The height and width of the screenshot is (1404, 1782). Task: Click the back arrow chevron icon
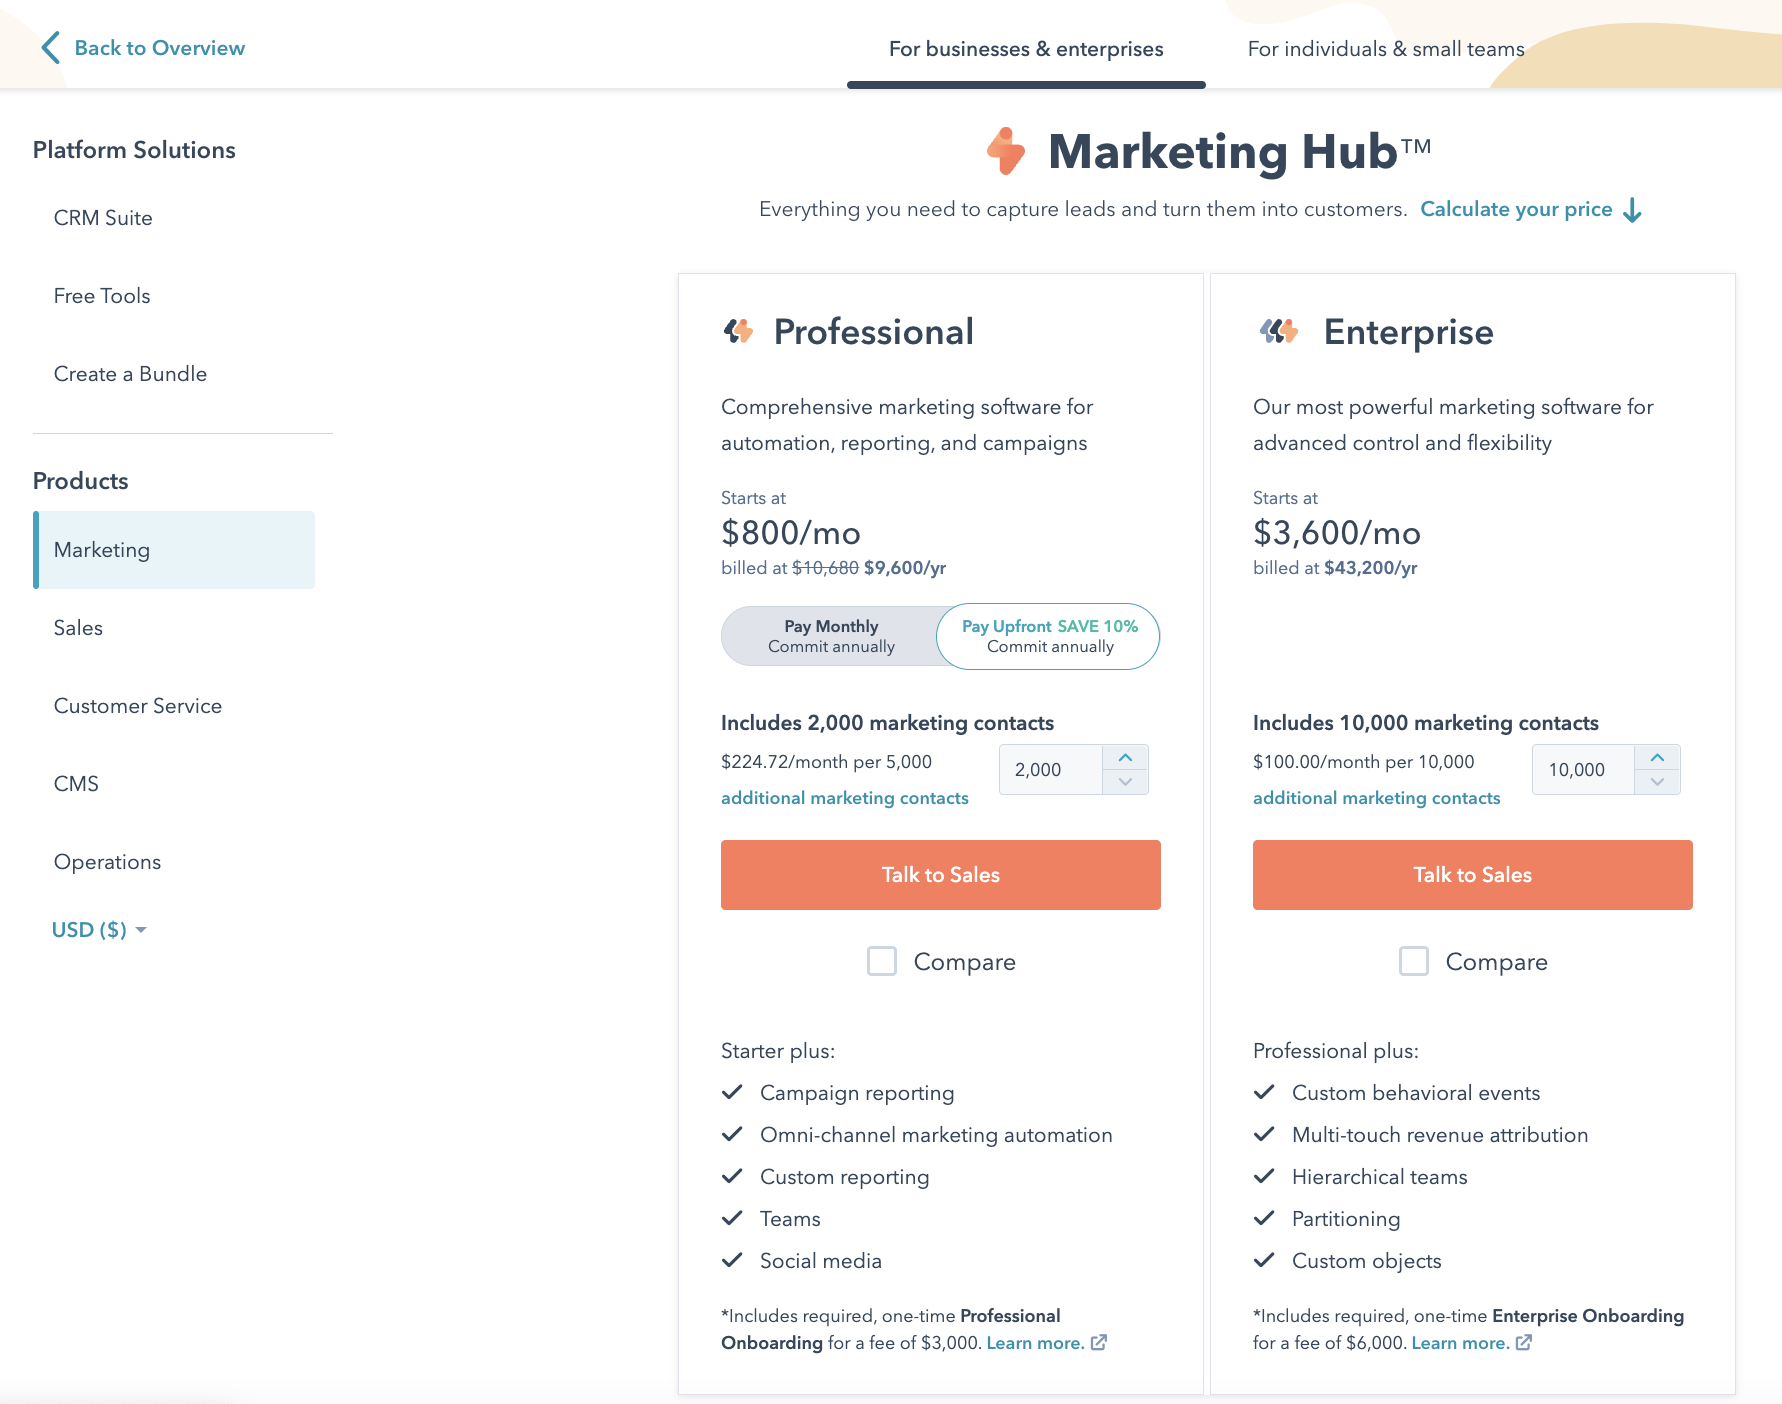tap(51, 48)
